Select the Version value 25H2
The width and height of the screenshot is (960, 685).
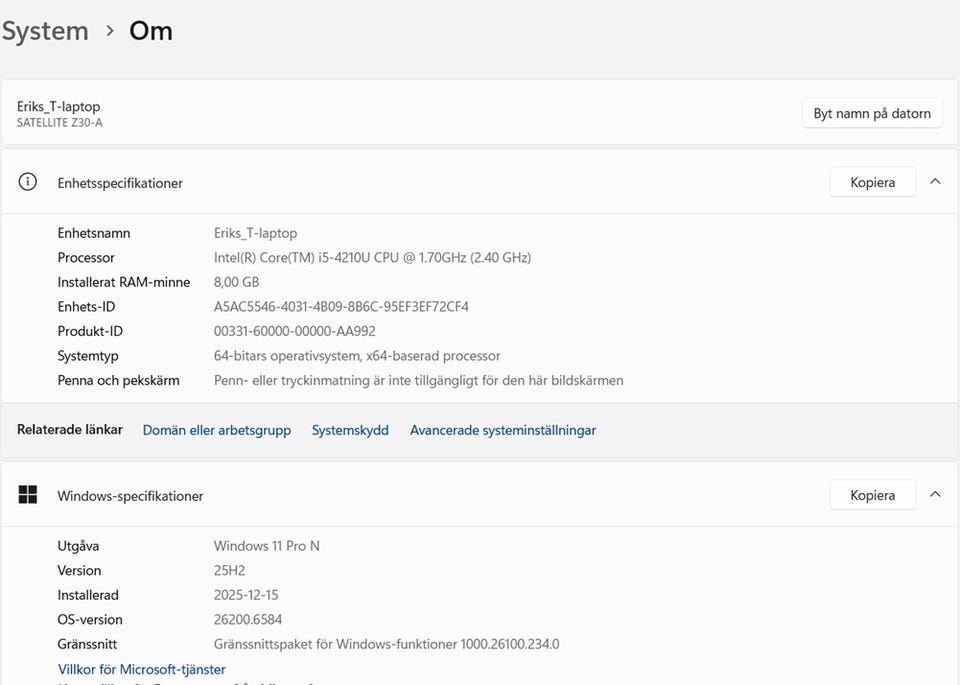(230, 571)
